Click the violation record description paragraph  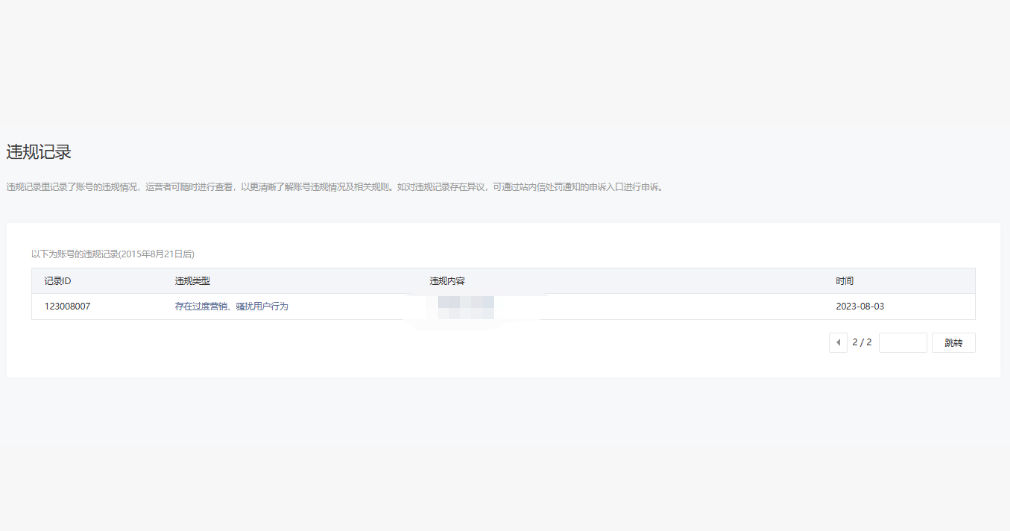pos(335,187)
